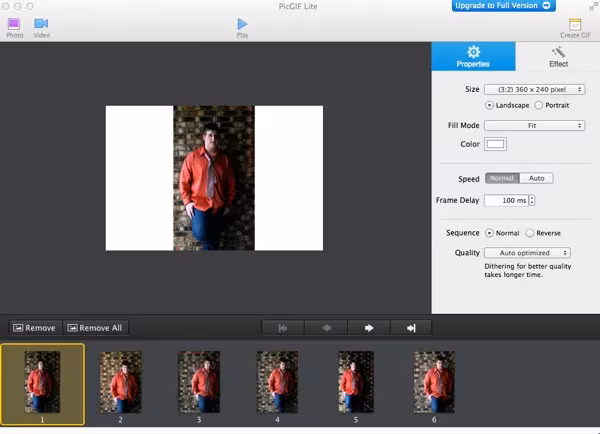600x434 pixels.
Task: Select frame thumbnail 3
Action: pyautogui.click(x=199, y=382)
